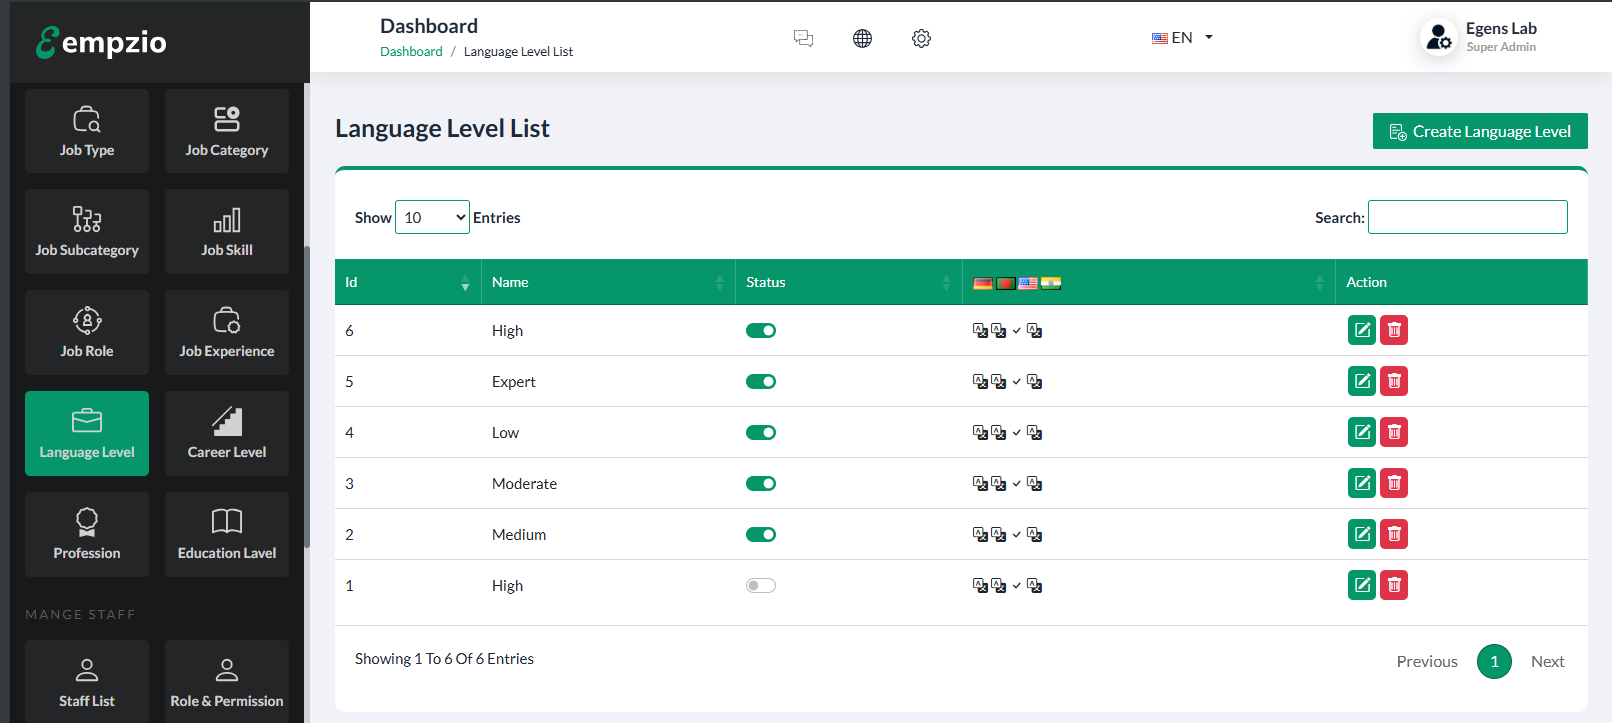Turn off the Moderate status toggle
The width and height of the screenshot is (1612, 723).
(x=761, y=483)
